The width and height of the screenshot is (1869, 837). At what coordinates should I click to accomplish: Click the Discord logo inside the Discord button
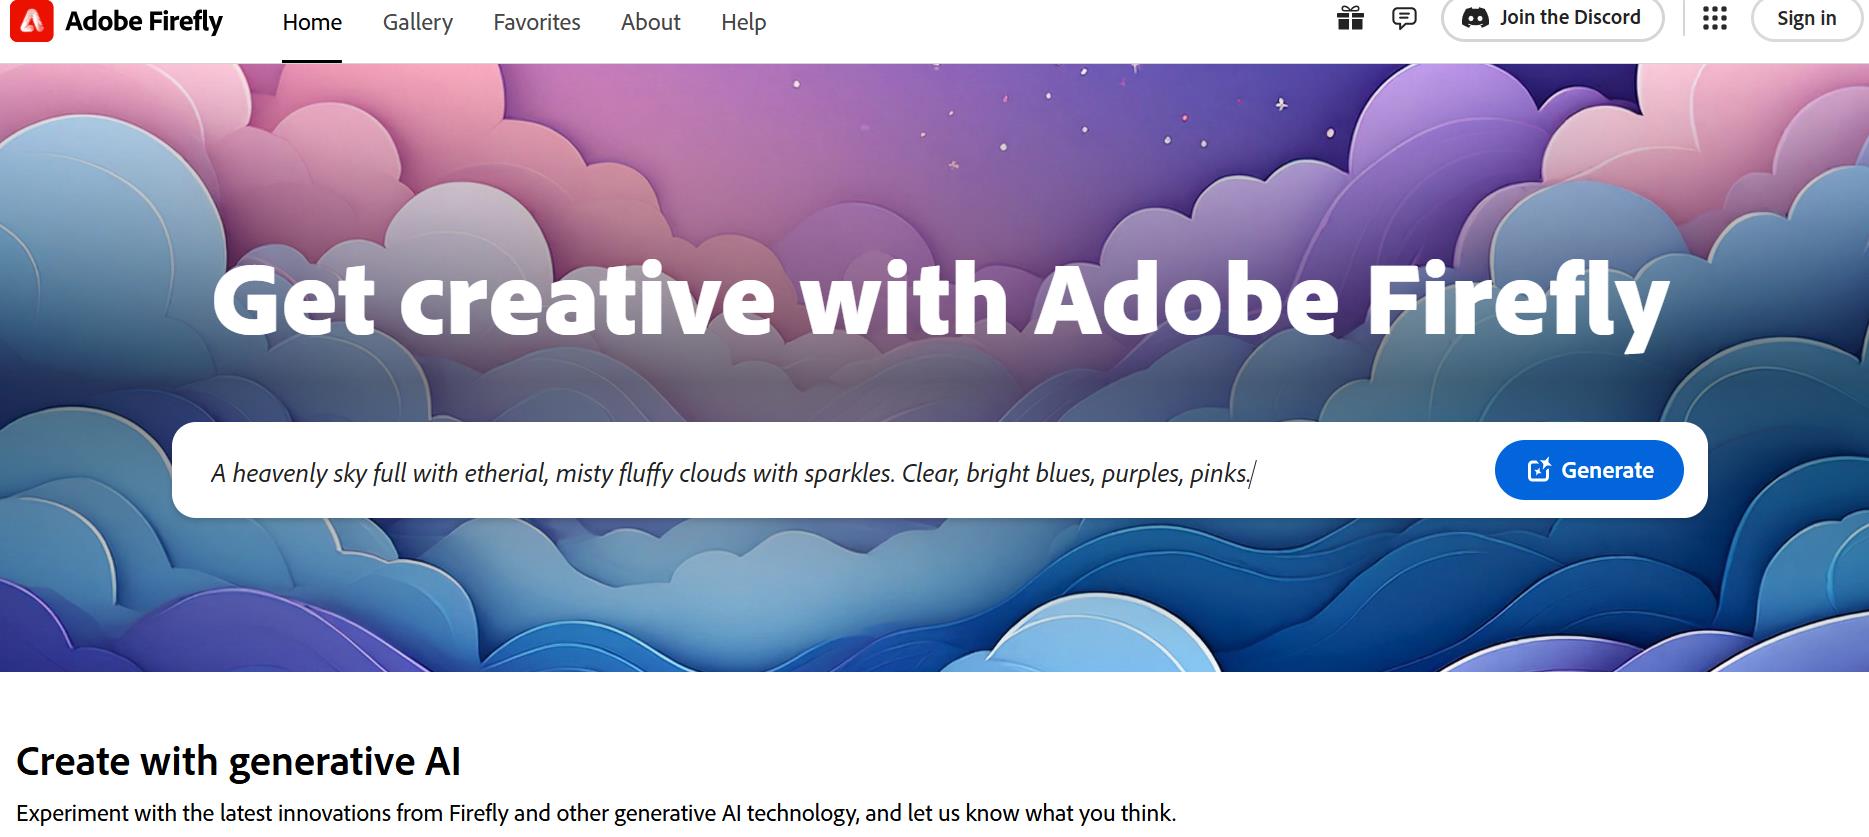point(1477,16)
